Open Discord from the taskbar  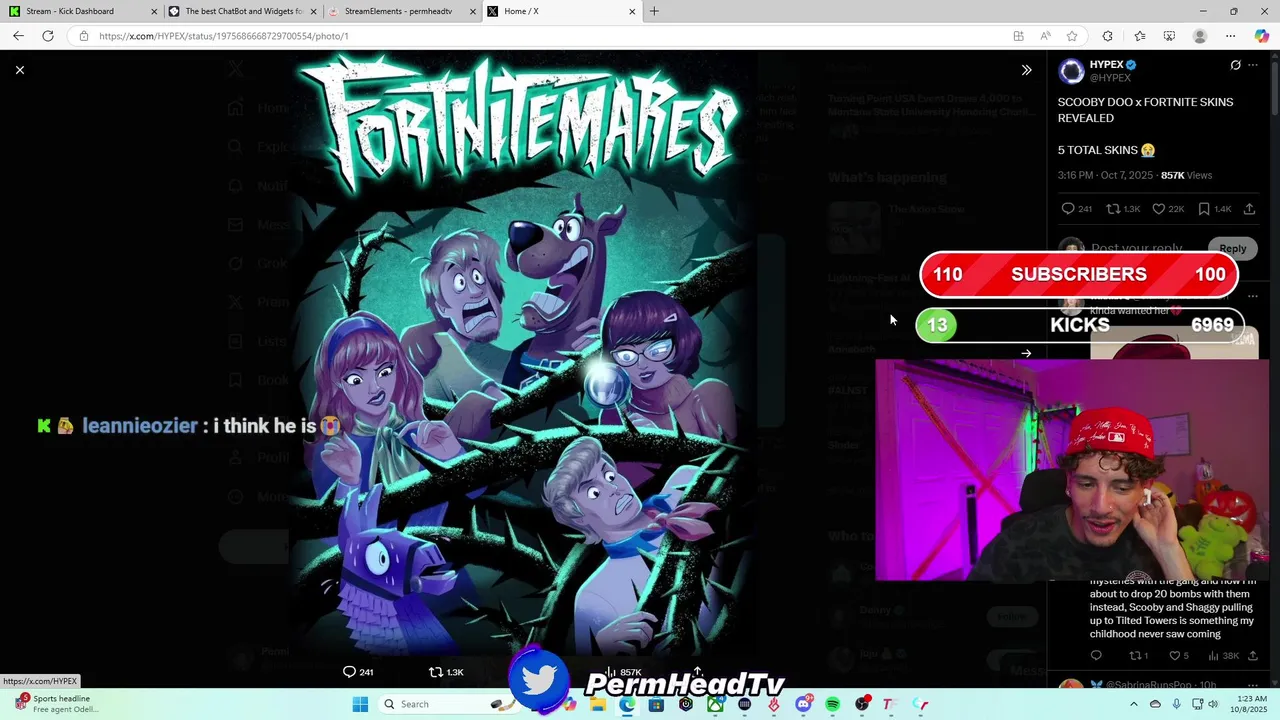pos(803,704)
